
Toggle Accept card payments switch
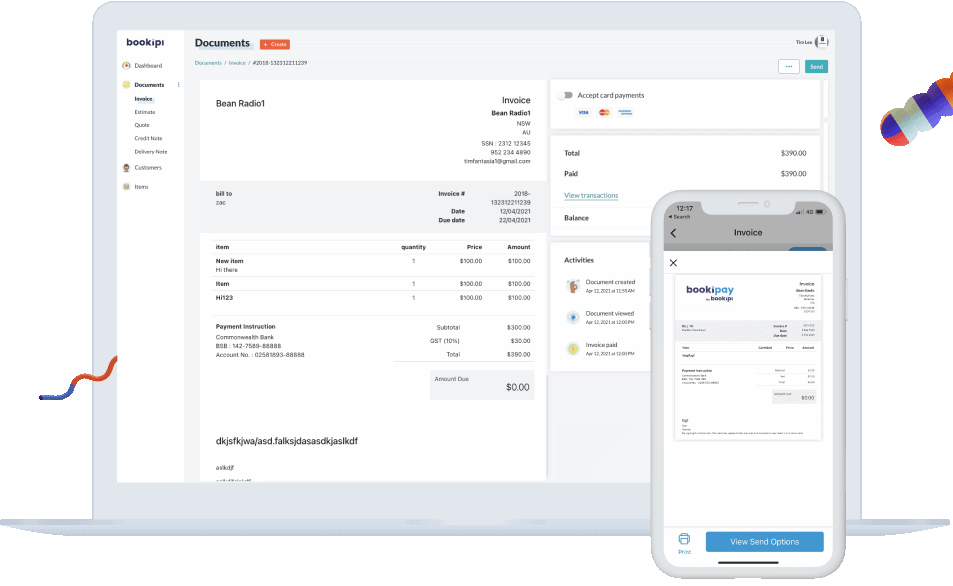(x=566, y=95)
